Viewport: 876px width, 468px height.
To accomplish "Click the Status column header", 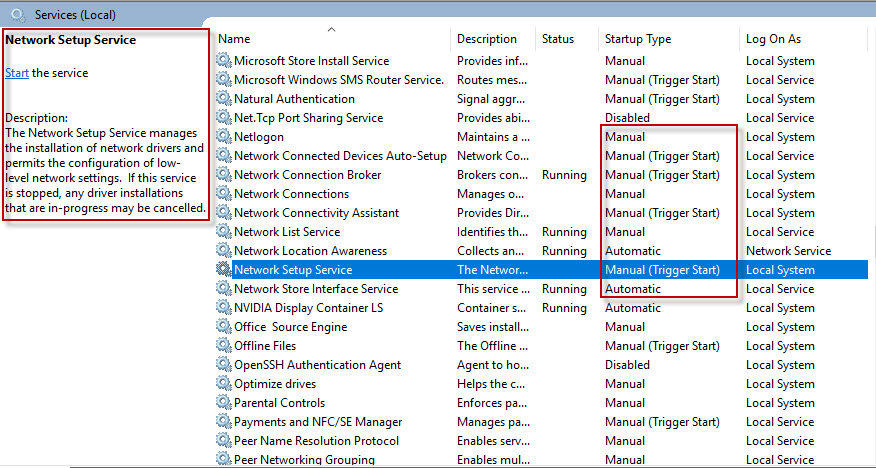I will click(x=558, y=39).
